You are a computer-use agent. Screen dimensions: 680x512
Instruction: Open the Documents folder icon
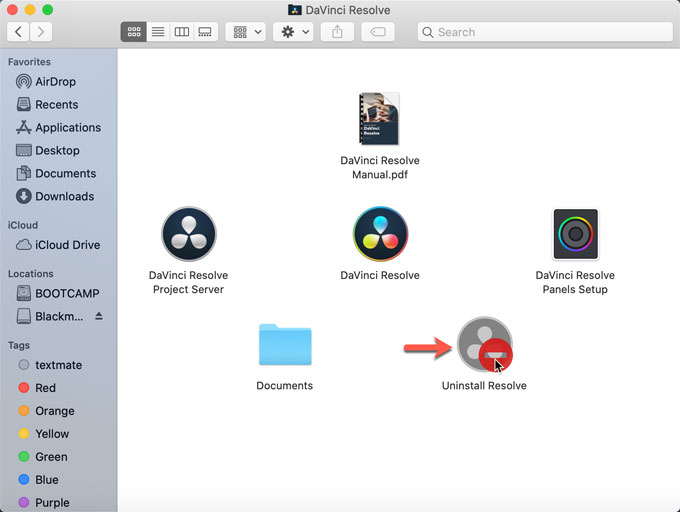click(284, 345)
